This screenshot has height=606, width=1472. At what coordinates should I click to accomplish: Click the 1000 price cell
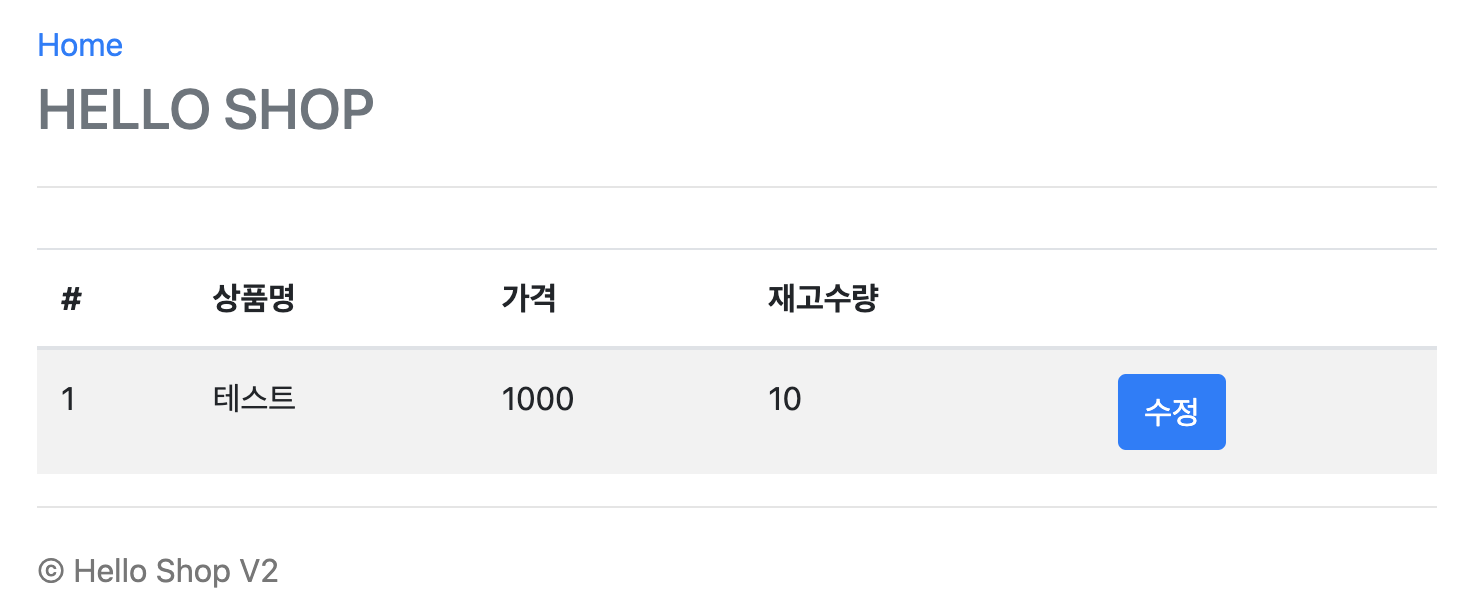tap(538, 399)
